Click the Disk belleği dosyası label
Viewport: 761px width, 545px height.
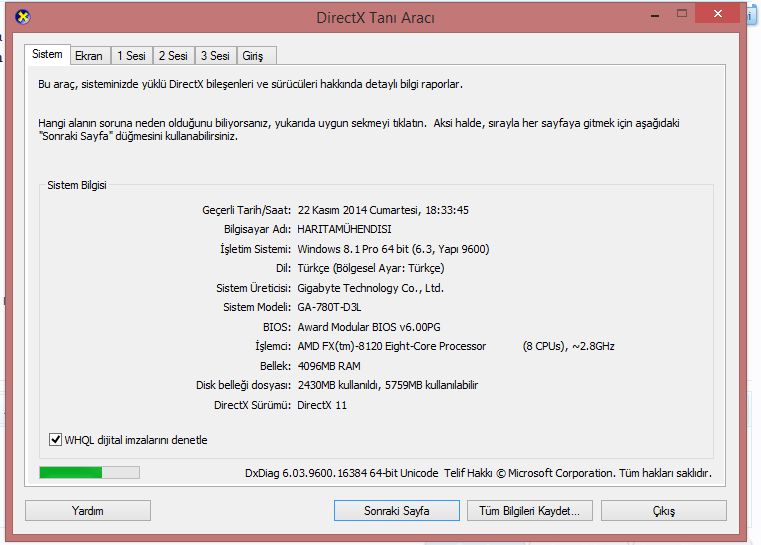tap(244, 385)
